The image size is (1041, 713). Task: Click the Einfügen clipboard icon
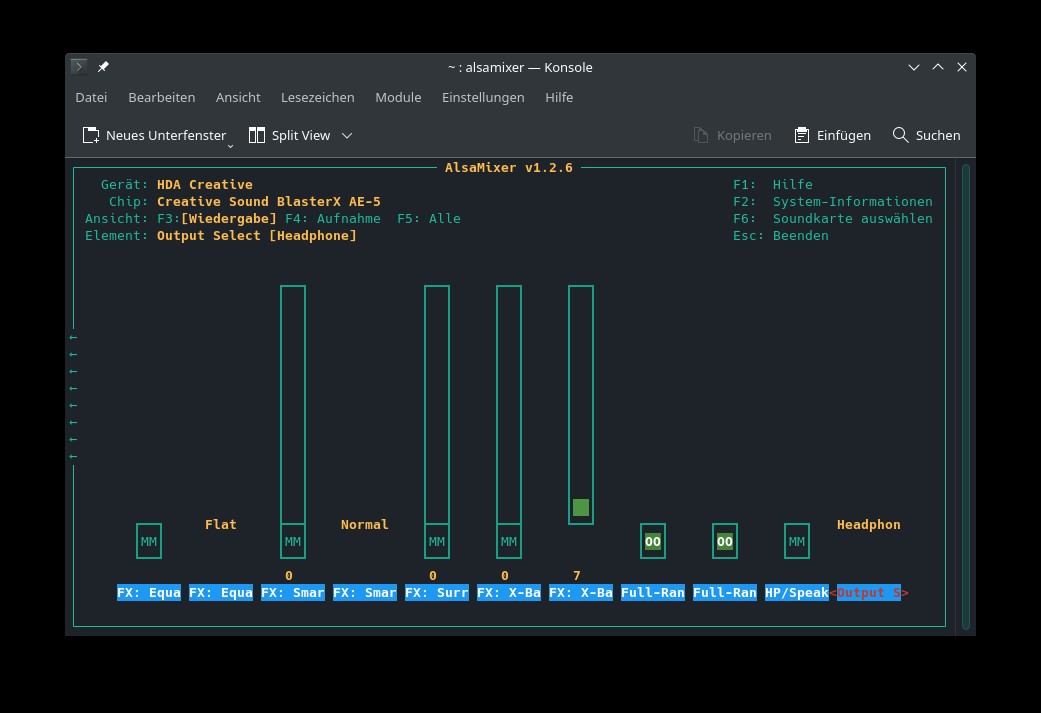[x=802, y=135]
